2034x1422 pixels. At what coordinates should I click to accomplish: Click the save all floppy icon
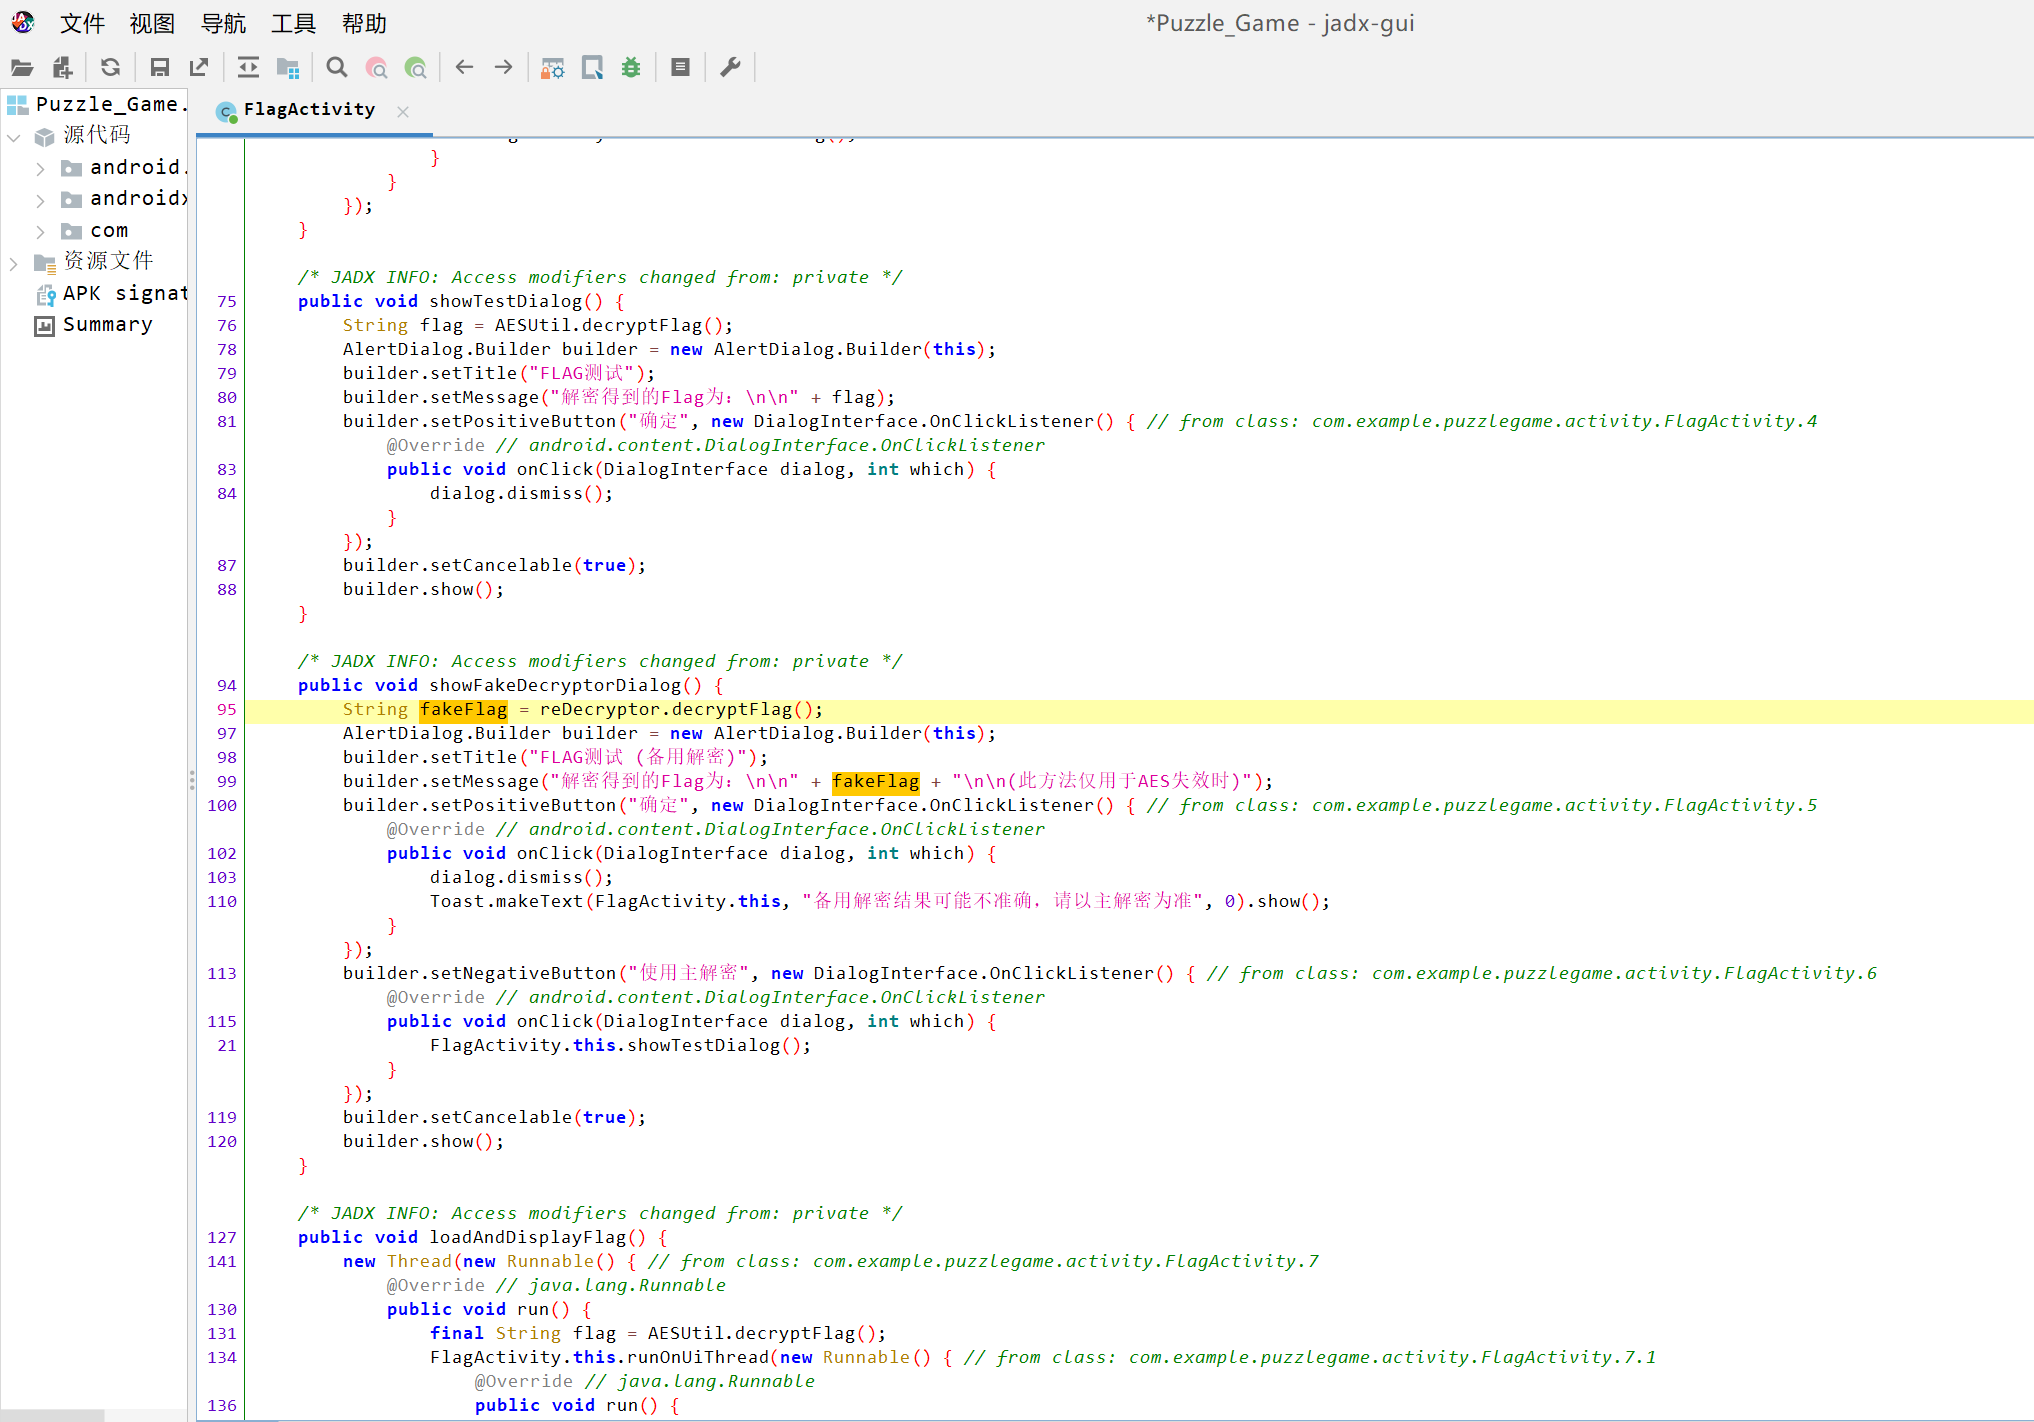(159, 68)
